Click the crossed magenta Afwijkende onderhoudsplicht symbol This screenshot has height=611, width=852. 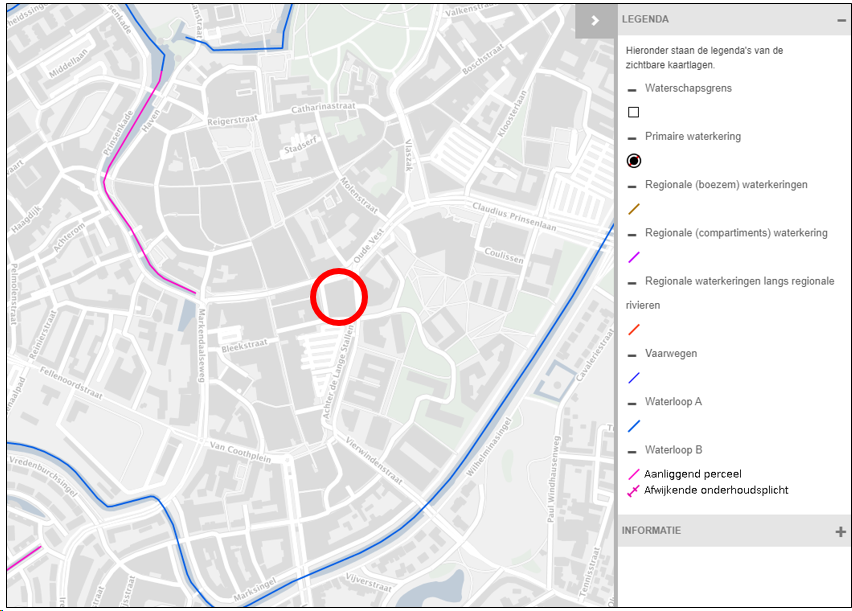coord(633,491)
